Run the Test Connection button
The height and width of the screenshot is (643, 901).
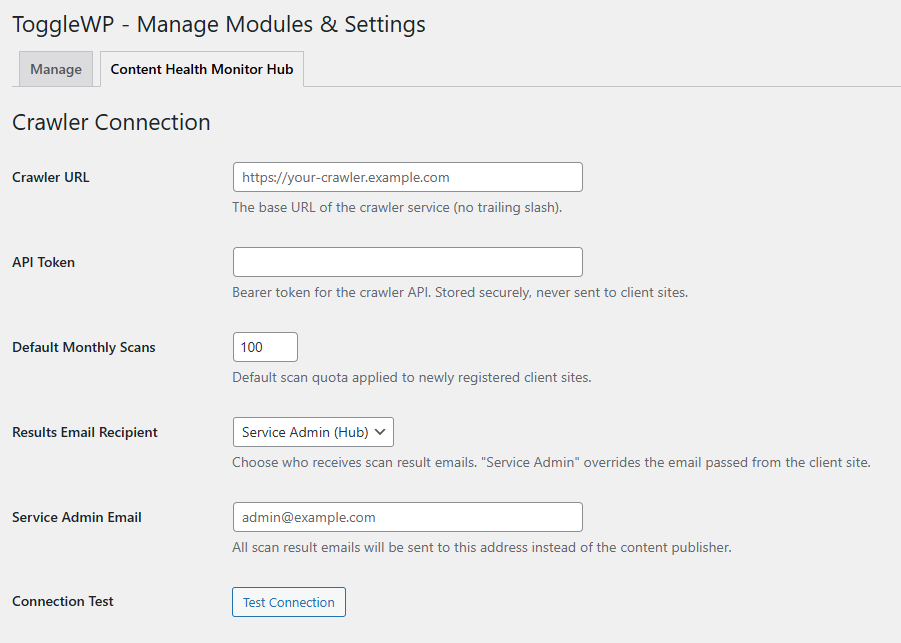(x=288, y=602)
